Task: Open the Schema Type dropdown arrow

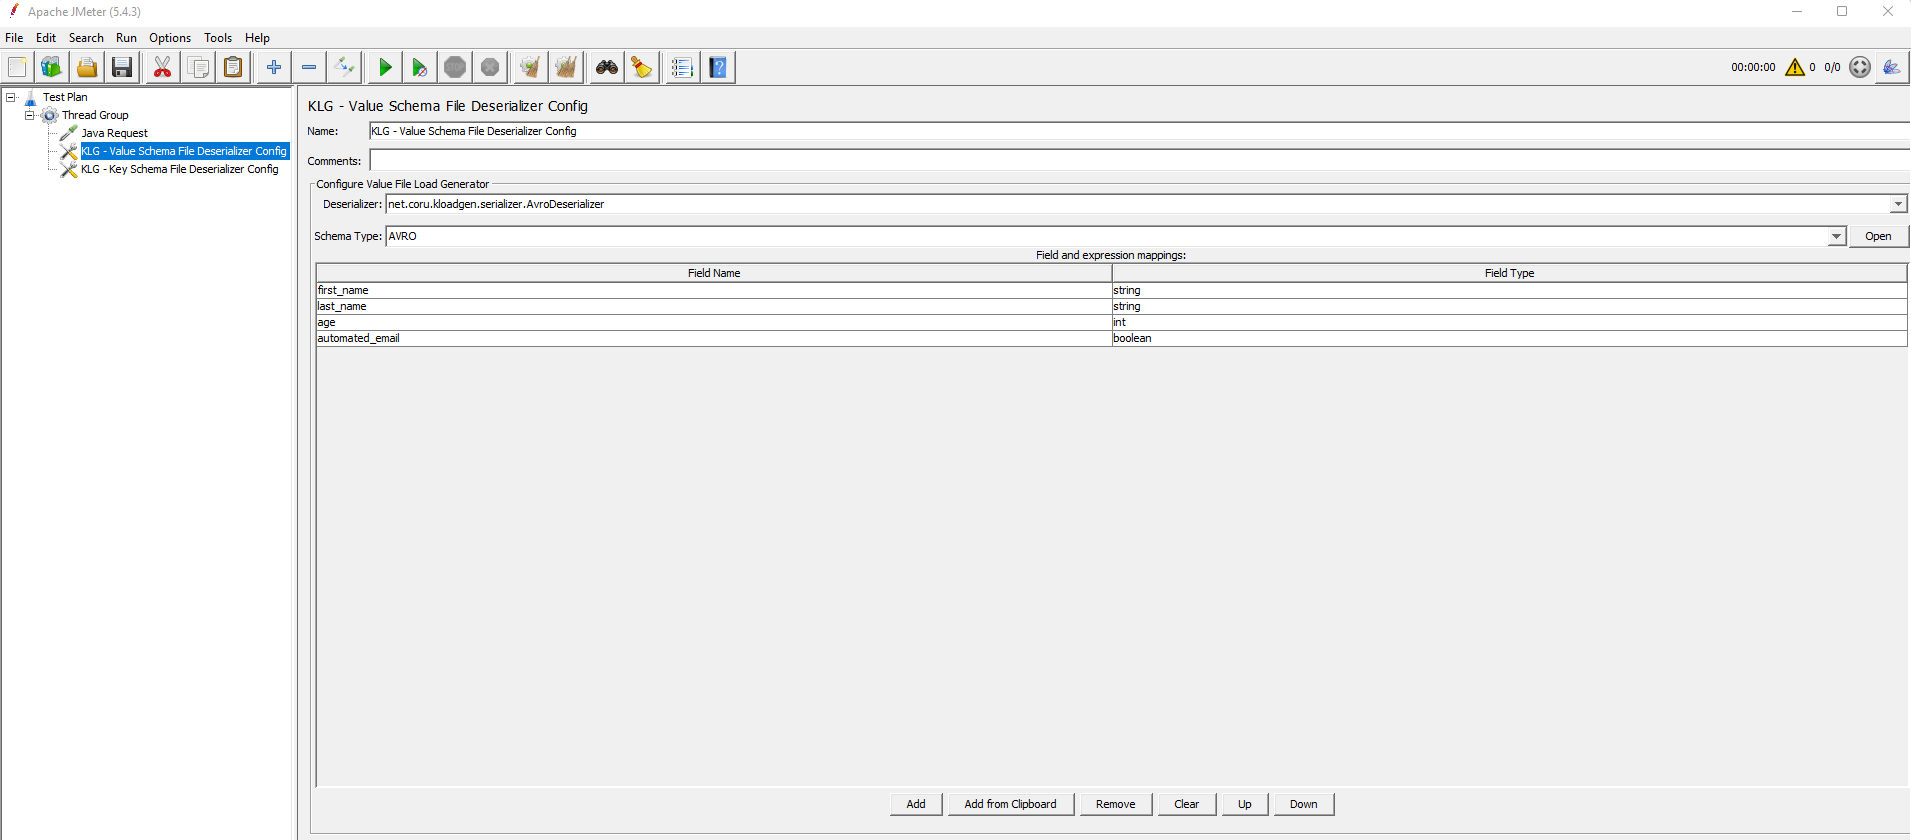Action: (x=1837, y=236)
